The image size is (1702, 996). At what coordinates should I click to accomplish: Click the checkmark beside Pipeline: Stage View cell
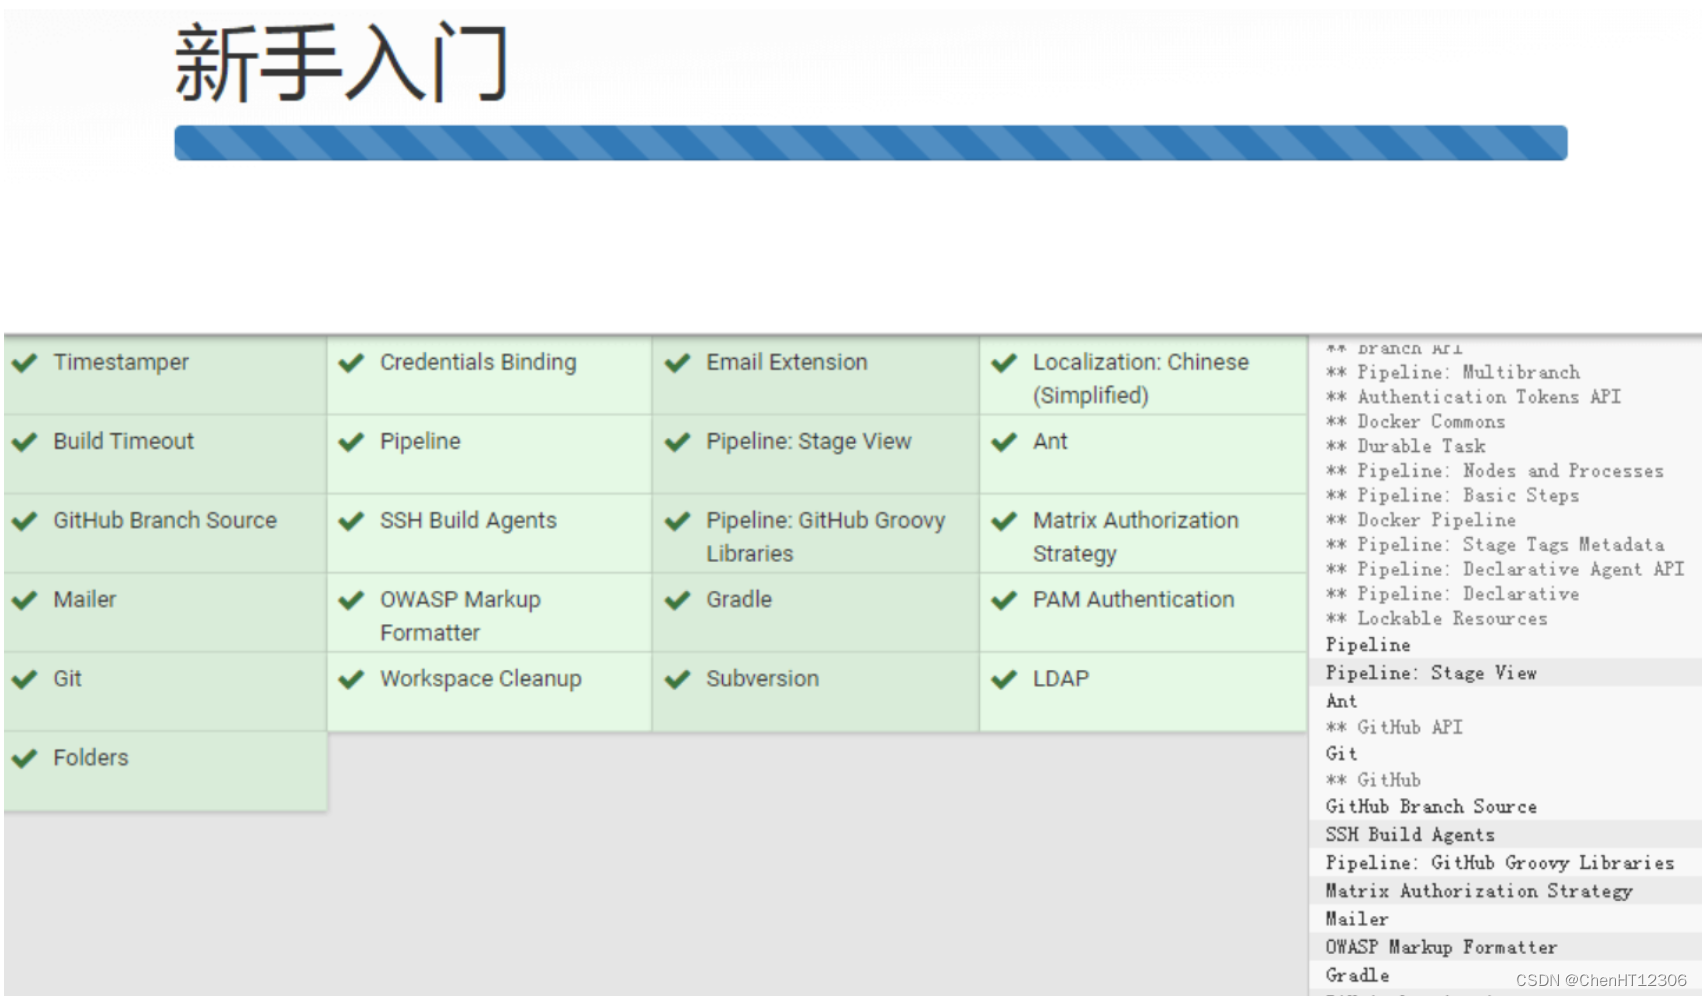click(x=678, y=442)
